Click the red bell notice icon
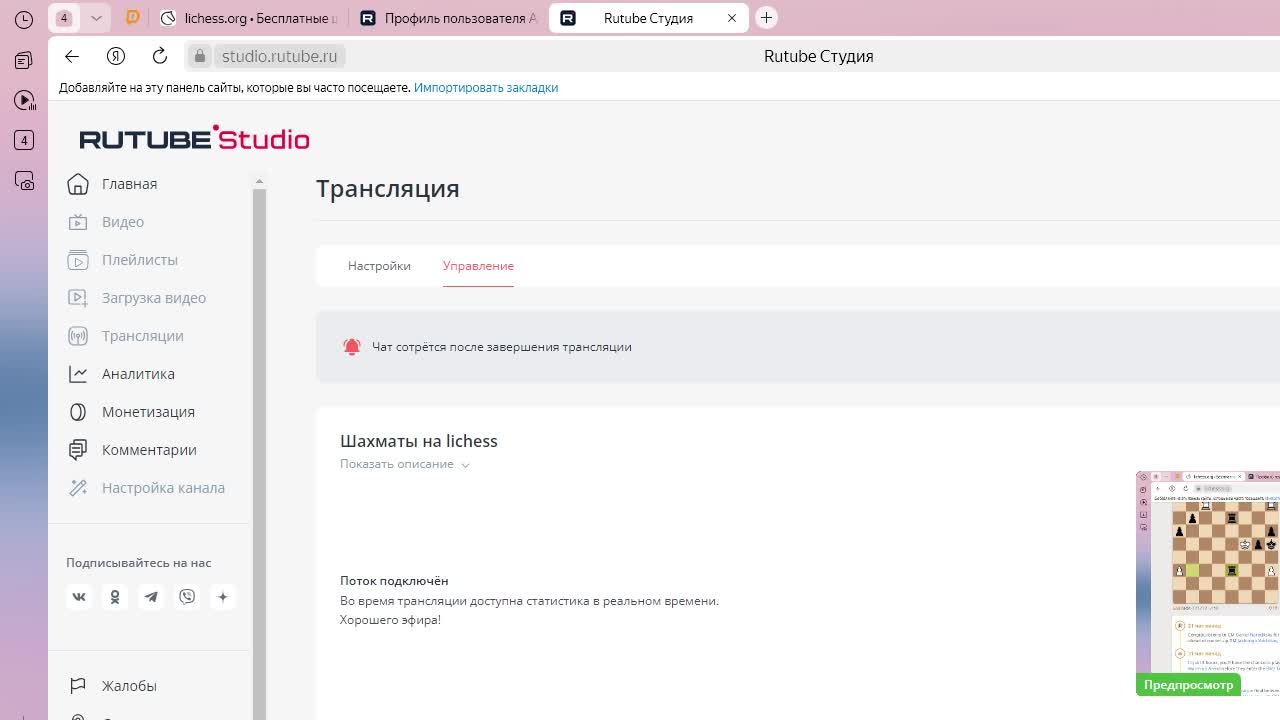Viewport: 1280px width, 720px height. 352,347
